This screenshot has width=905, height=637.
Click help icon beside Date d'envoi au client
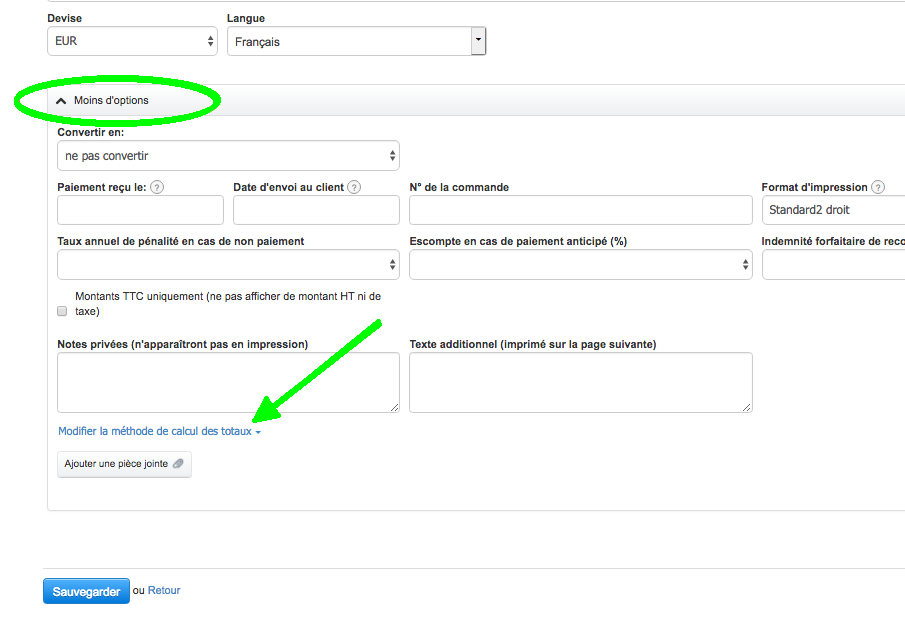354,187
